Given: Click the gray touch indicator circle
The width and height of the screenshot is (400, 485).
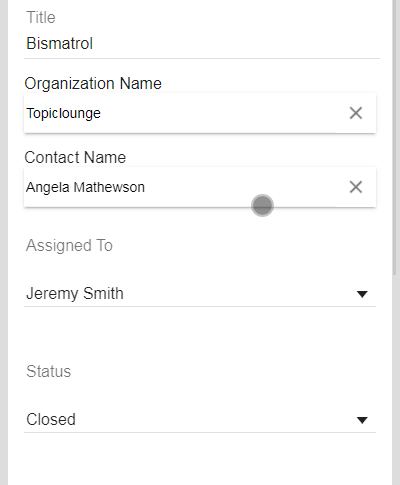Looking at the screenshot, I should click(262, 205).
